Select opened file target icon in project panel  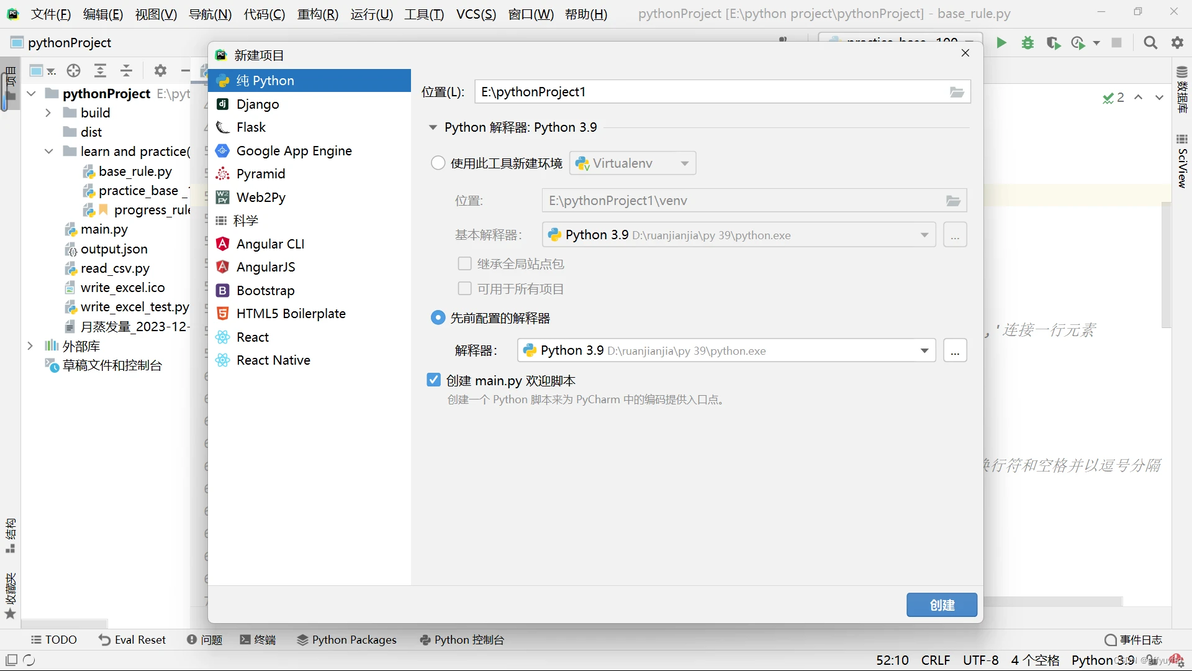click(x=73, y=71)
